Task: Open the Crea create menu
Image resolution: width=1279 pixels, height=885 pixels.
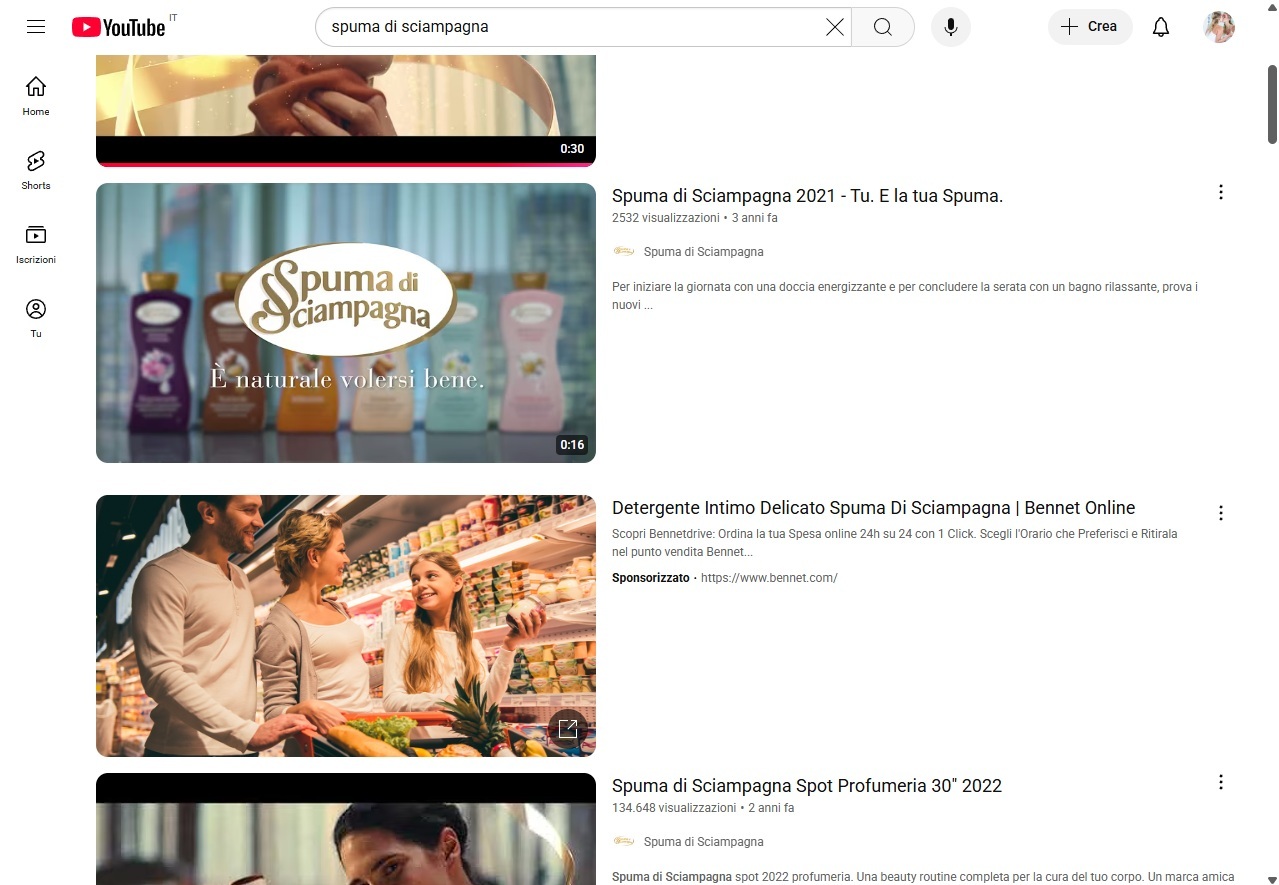Action: pos(1090,27)
